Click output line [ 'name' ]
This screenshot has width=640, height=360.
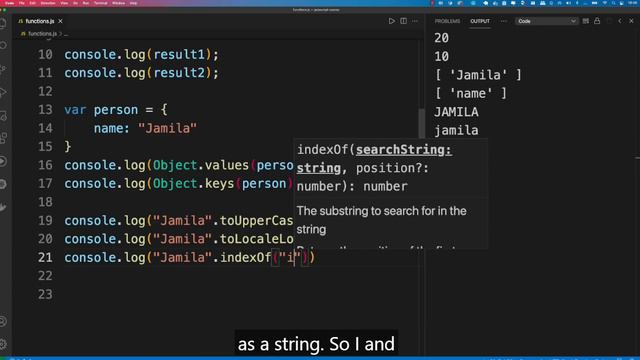click(471, 93)
